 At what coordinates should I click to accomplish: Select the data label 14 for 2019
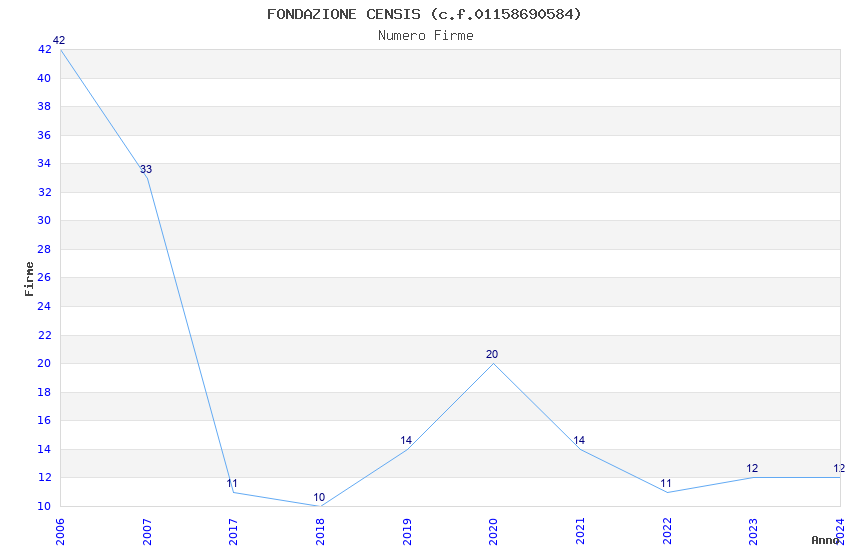click(406, 440)
